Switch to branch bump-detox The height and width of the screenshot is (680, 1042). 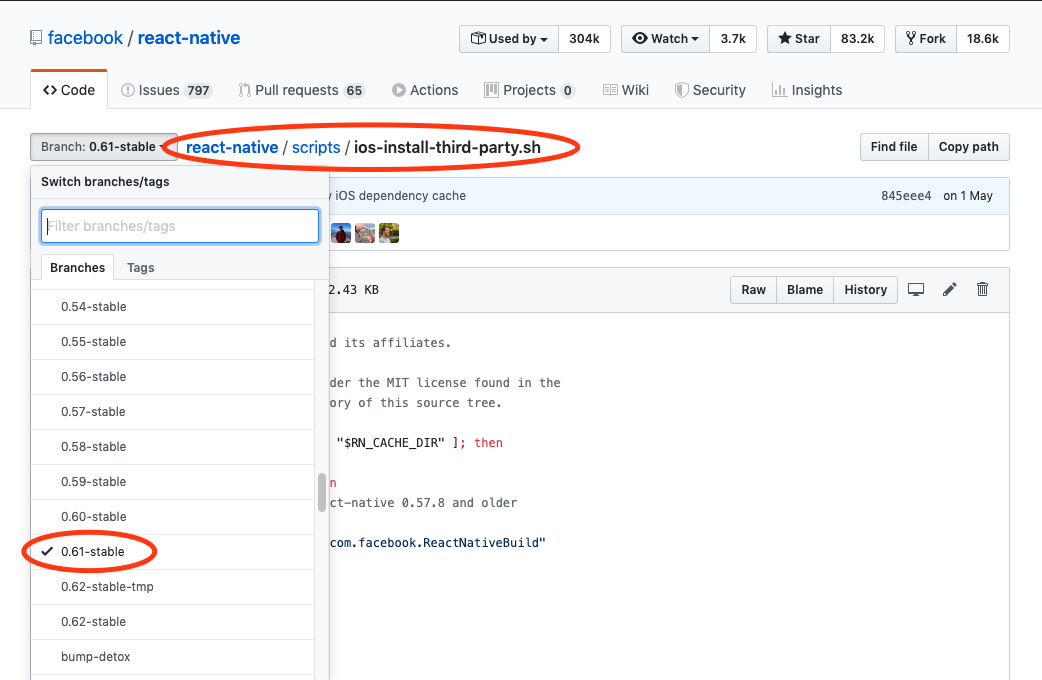click(173, 657)
